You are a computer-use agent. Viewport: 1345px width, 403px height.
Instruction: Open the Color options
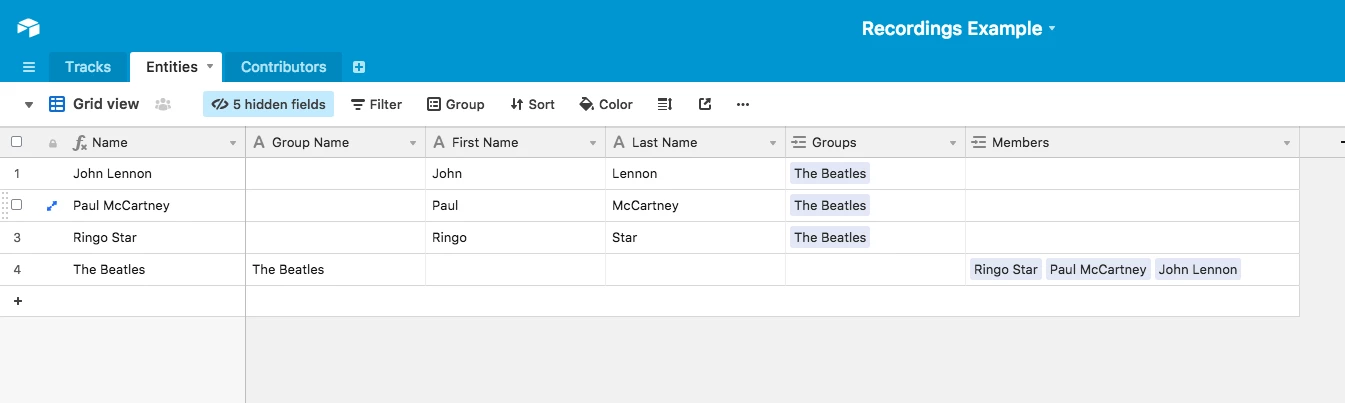tap(606, 104)
